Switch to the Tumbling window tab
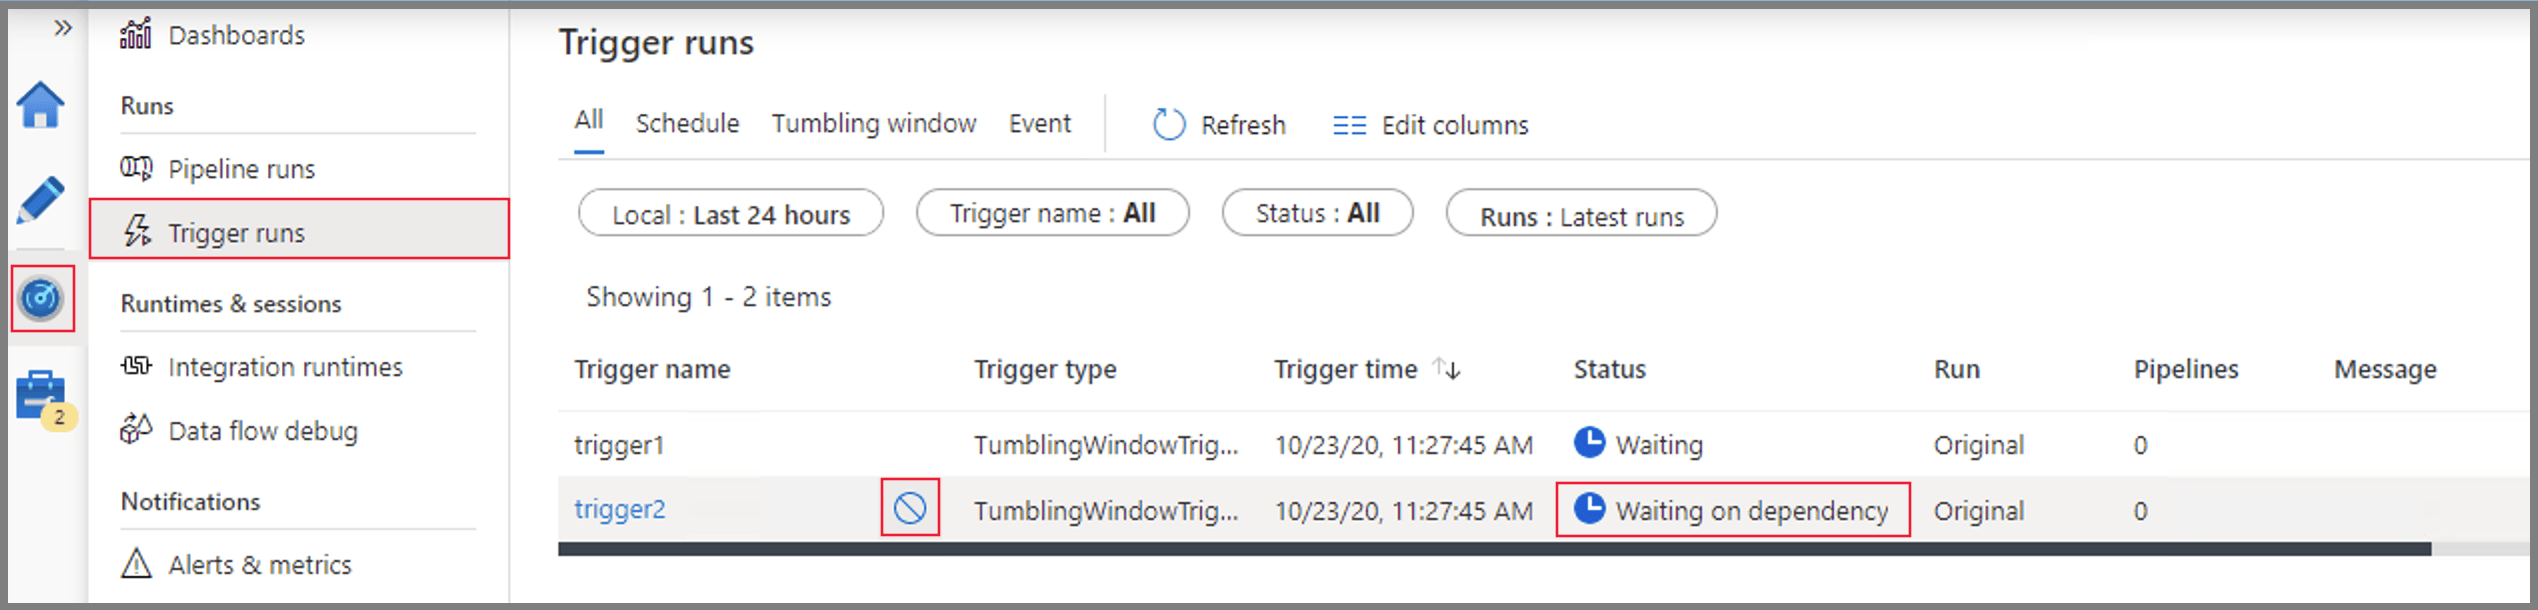 pos(874,122)
